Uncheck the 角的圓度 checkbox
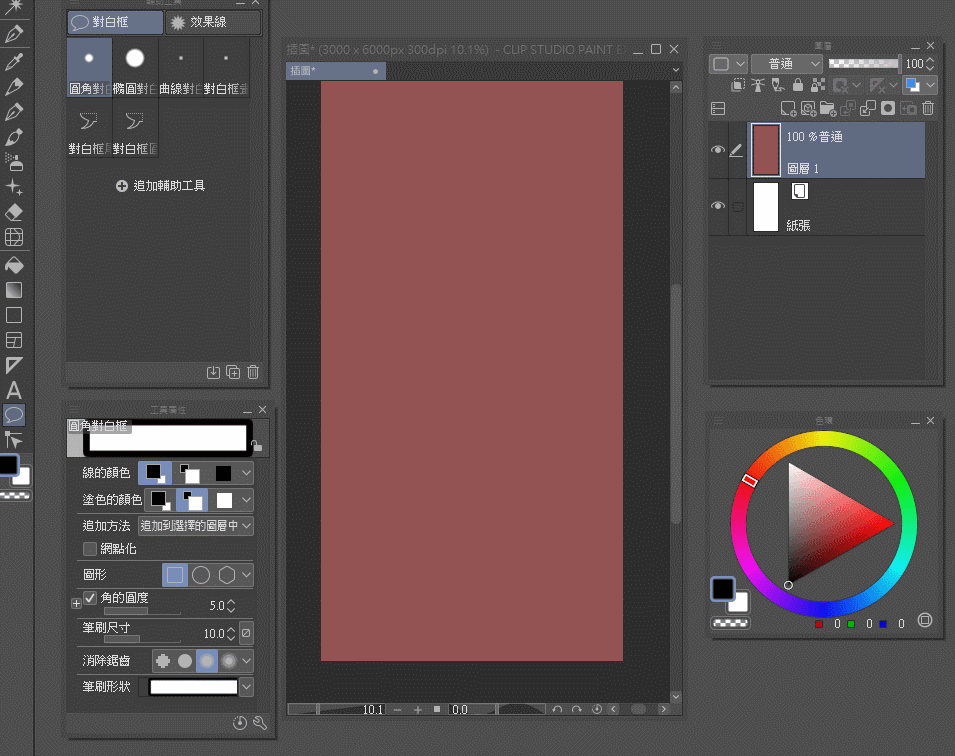 [x=90, y=597]
